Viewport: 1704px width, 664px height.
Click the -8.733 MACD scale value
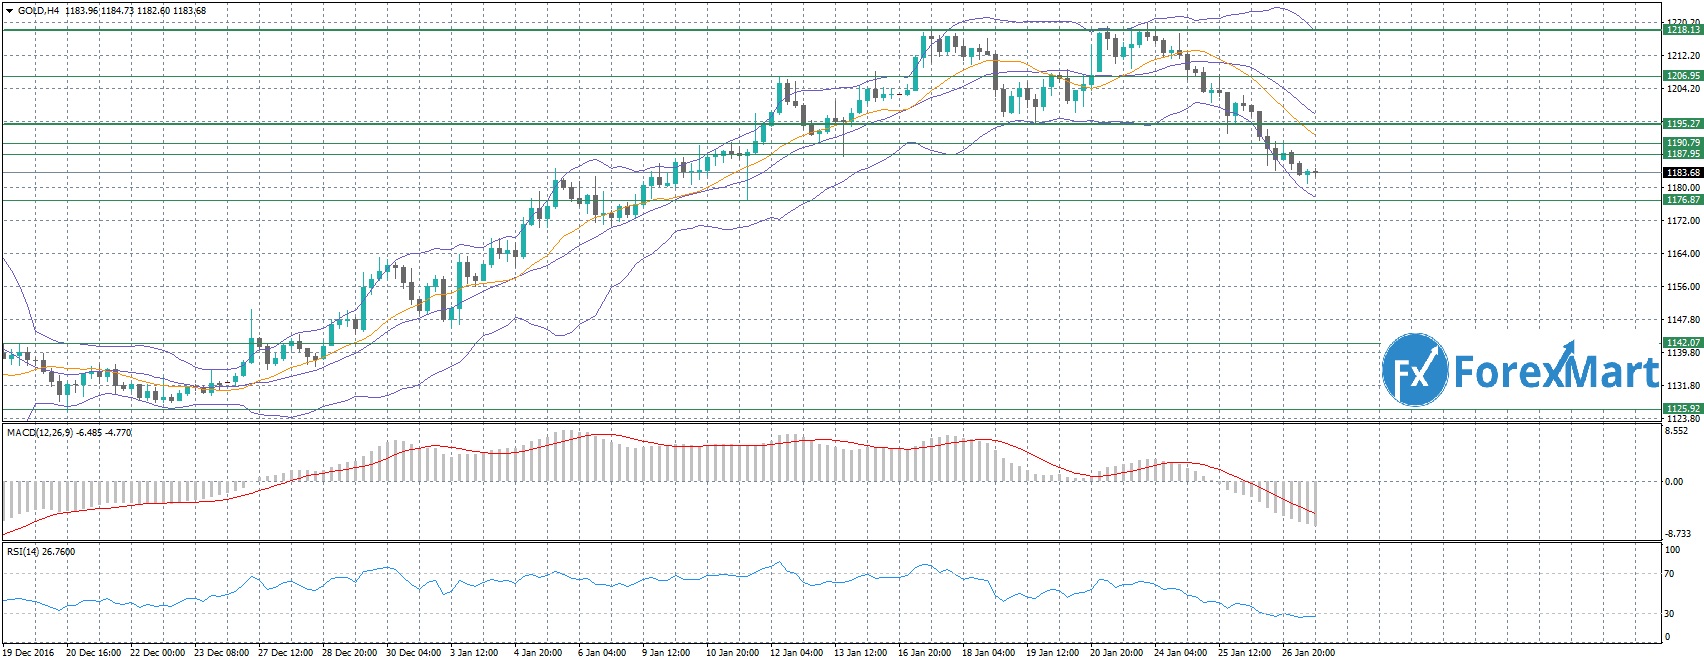tap(1678, 535)
